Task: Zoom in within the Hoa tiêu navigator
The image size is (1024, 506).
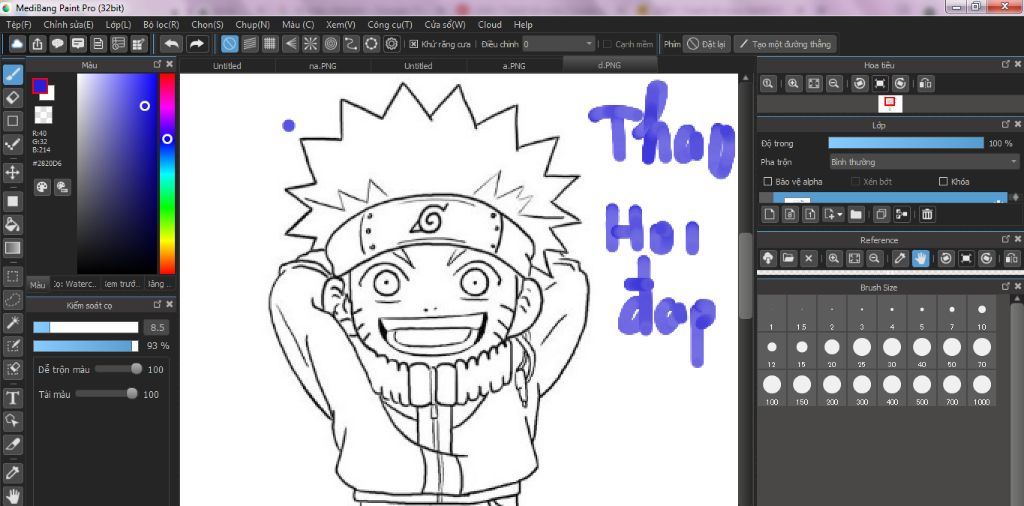Action: click(x=793, y=84)
